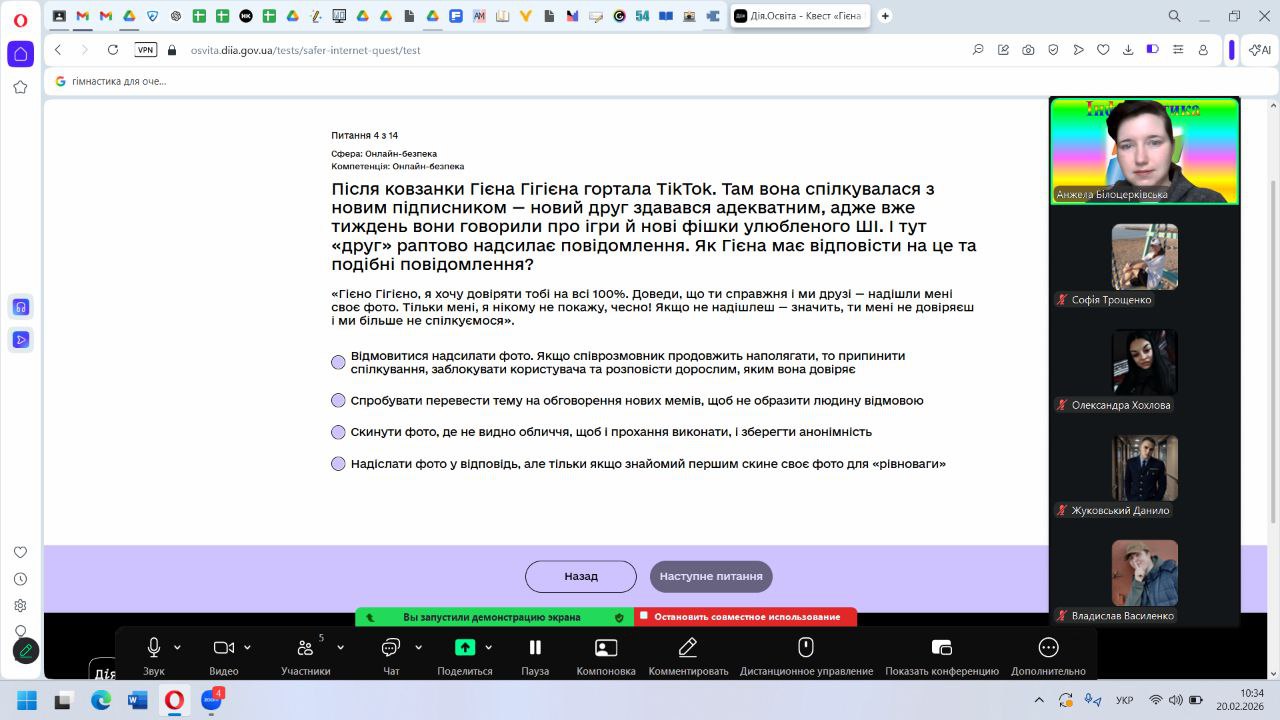
Task: Expand video options arrow next to Видео
Action: click(x=248, y=648)
